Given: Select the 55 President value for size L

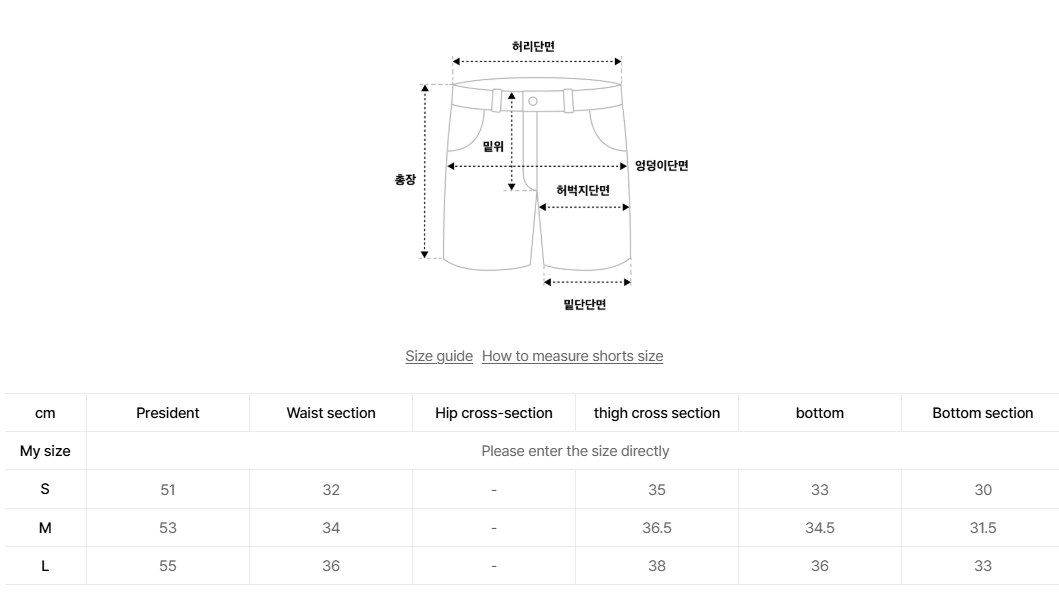Looking at the screenshot, I should tap(168, 566).
